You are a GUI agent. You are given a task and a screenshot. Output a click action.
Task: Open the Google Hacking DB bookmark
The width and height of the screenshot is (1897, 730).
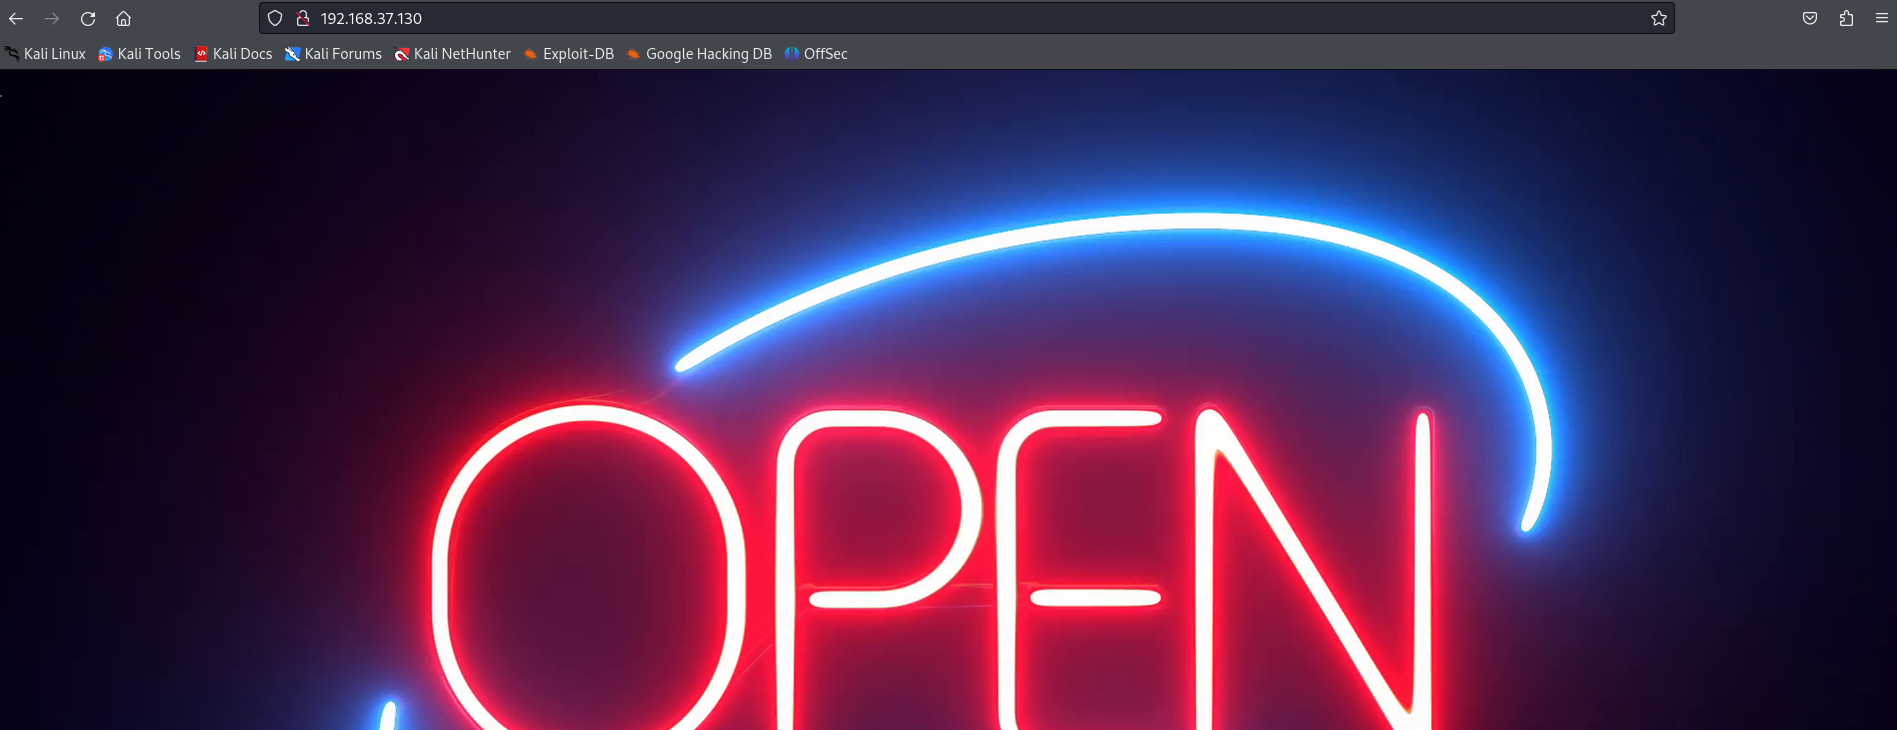pyautogui.click(x=699, y=54)
